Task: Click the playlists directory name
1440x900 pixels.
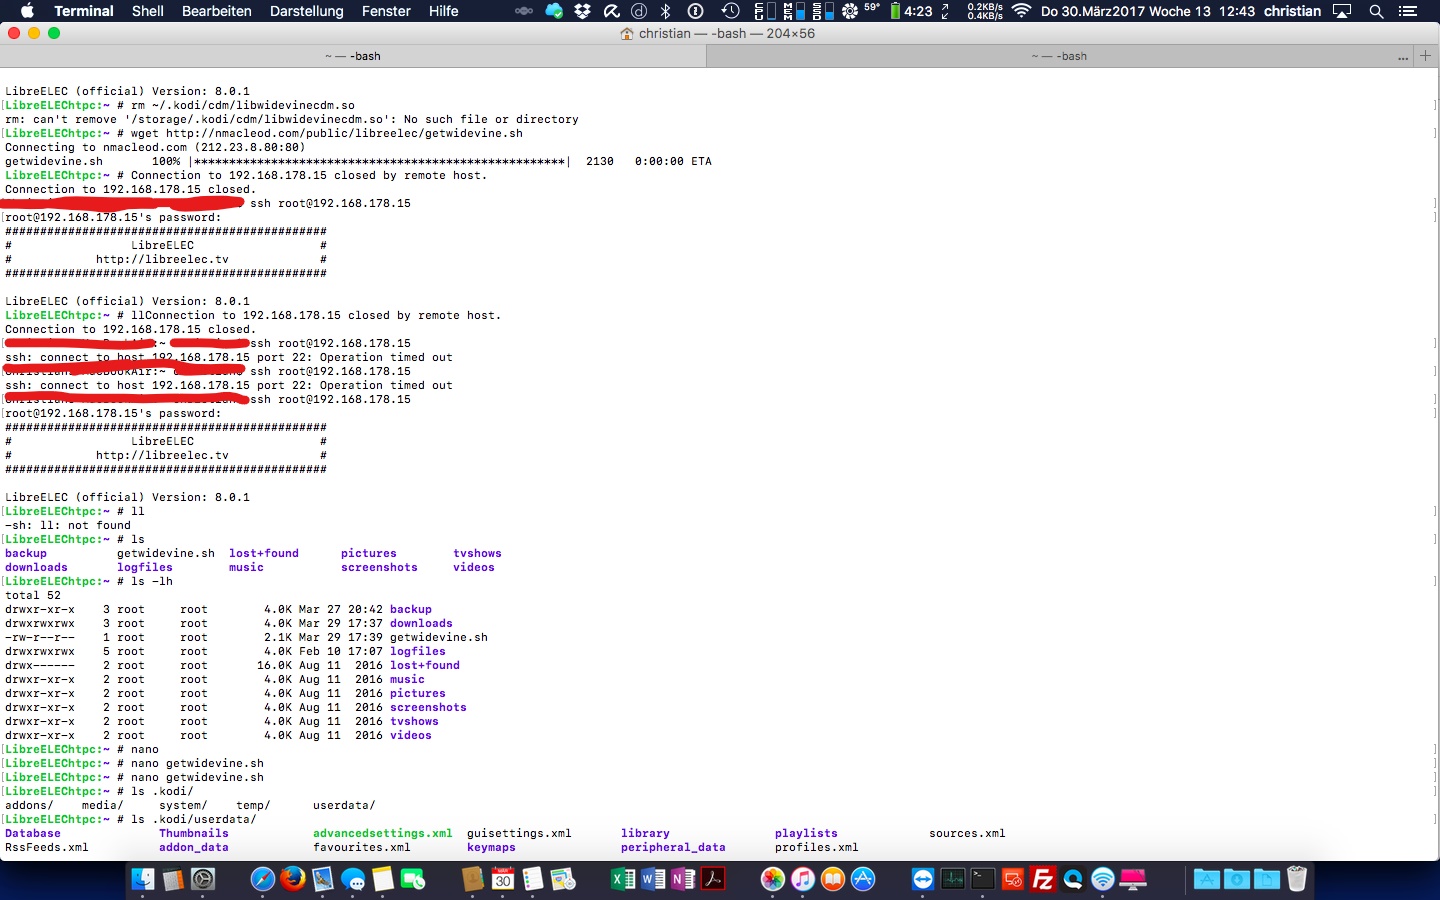Action: click(806, 833)
